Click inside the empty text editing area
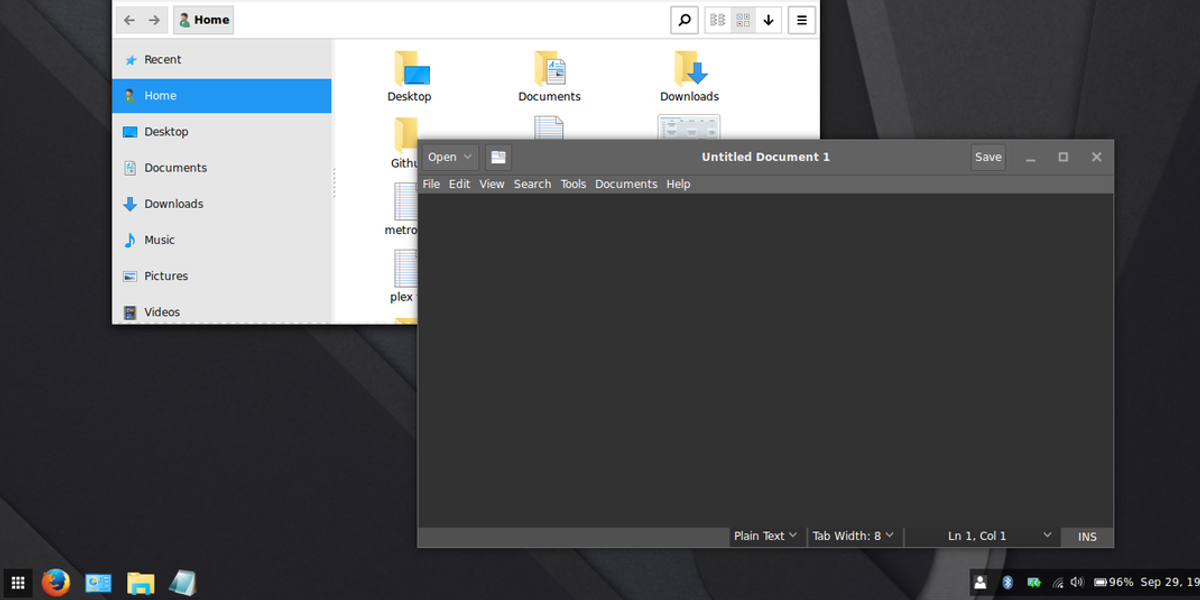Screen dimensions: 1200x600 765,358
